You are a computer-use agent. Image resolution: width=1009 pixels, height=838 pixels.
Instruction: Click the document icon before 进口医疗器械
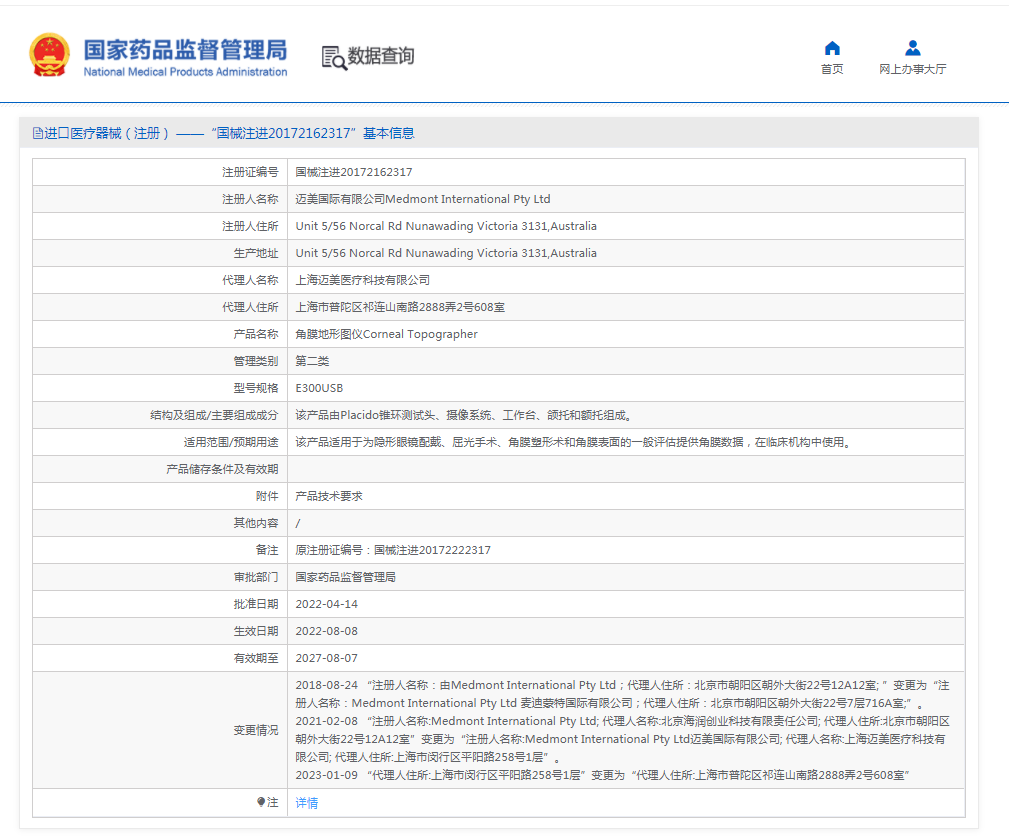[38, 133]
